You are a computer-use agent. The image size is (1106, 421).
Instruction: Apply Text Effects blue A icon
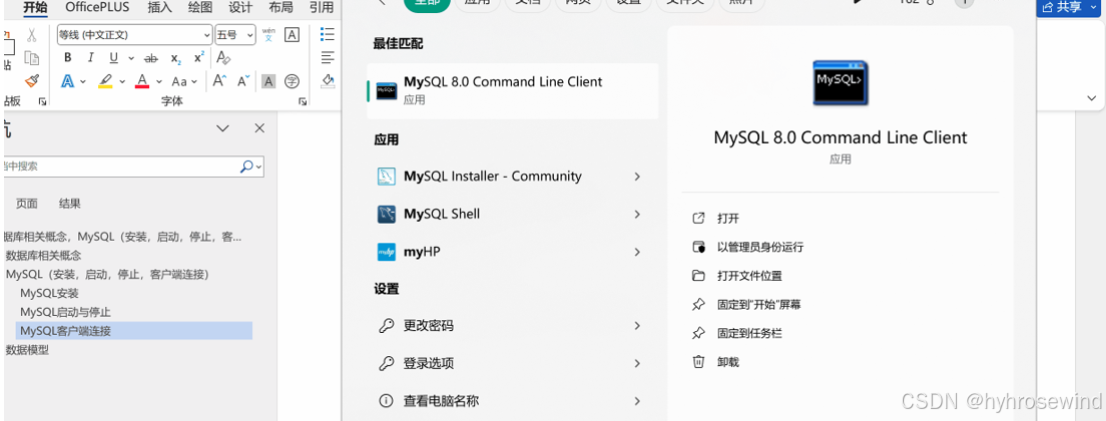pyautogui.click(x=68, y=81)
